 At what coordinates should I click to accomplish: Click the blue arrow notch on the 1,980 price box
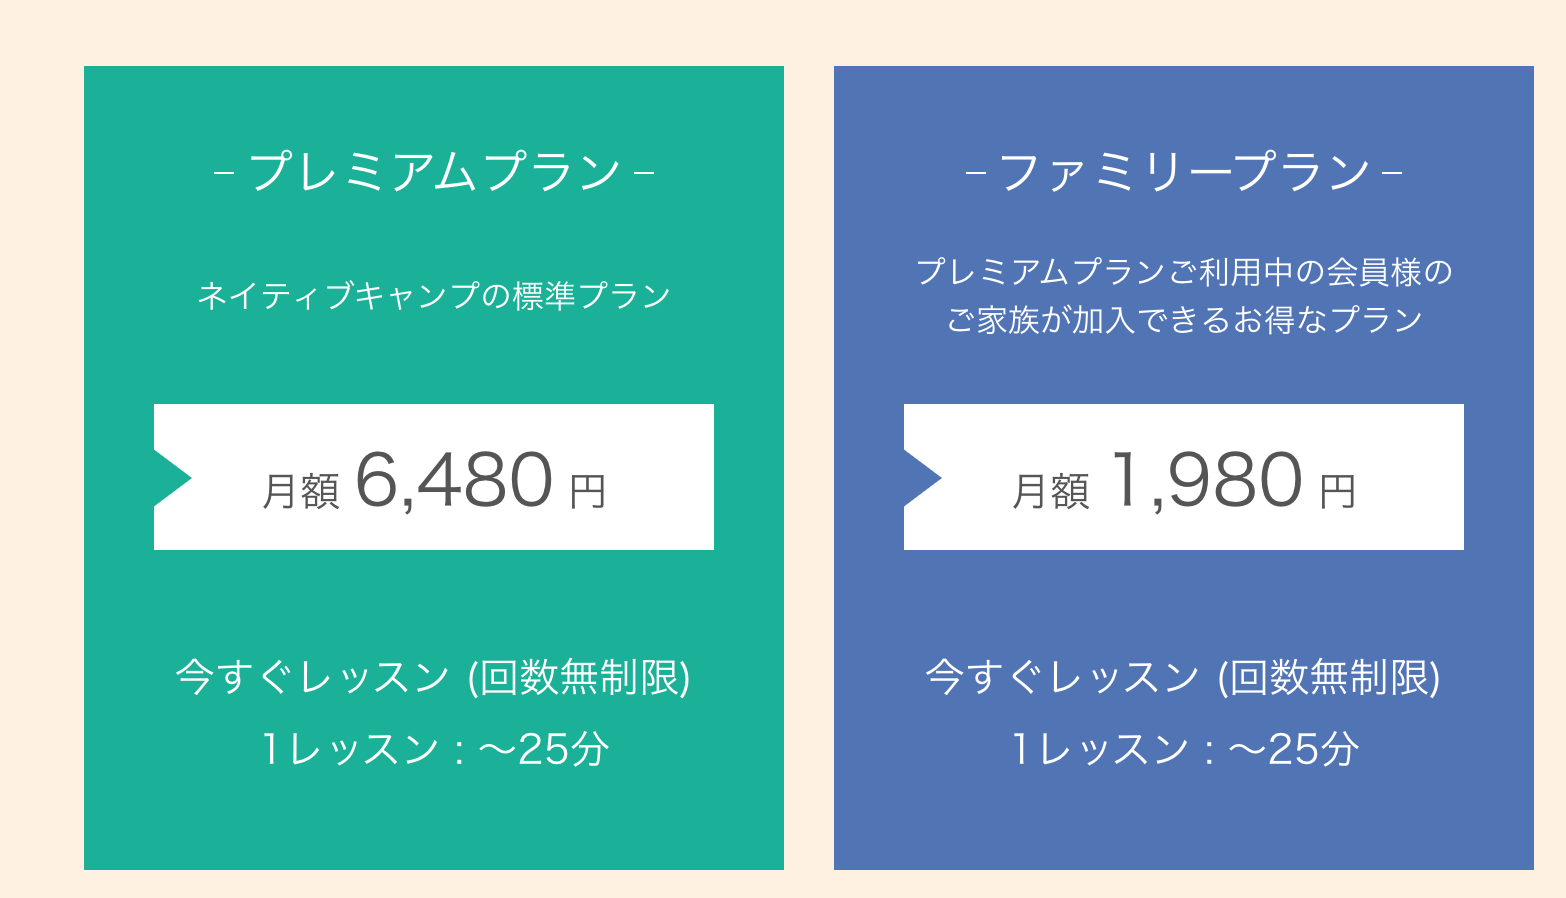pos(920,478)
